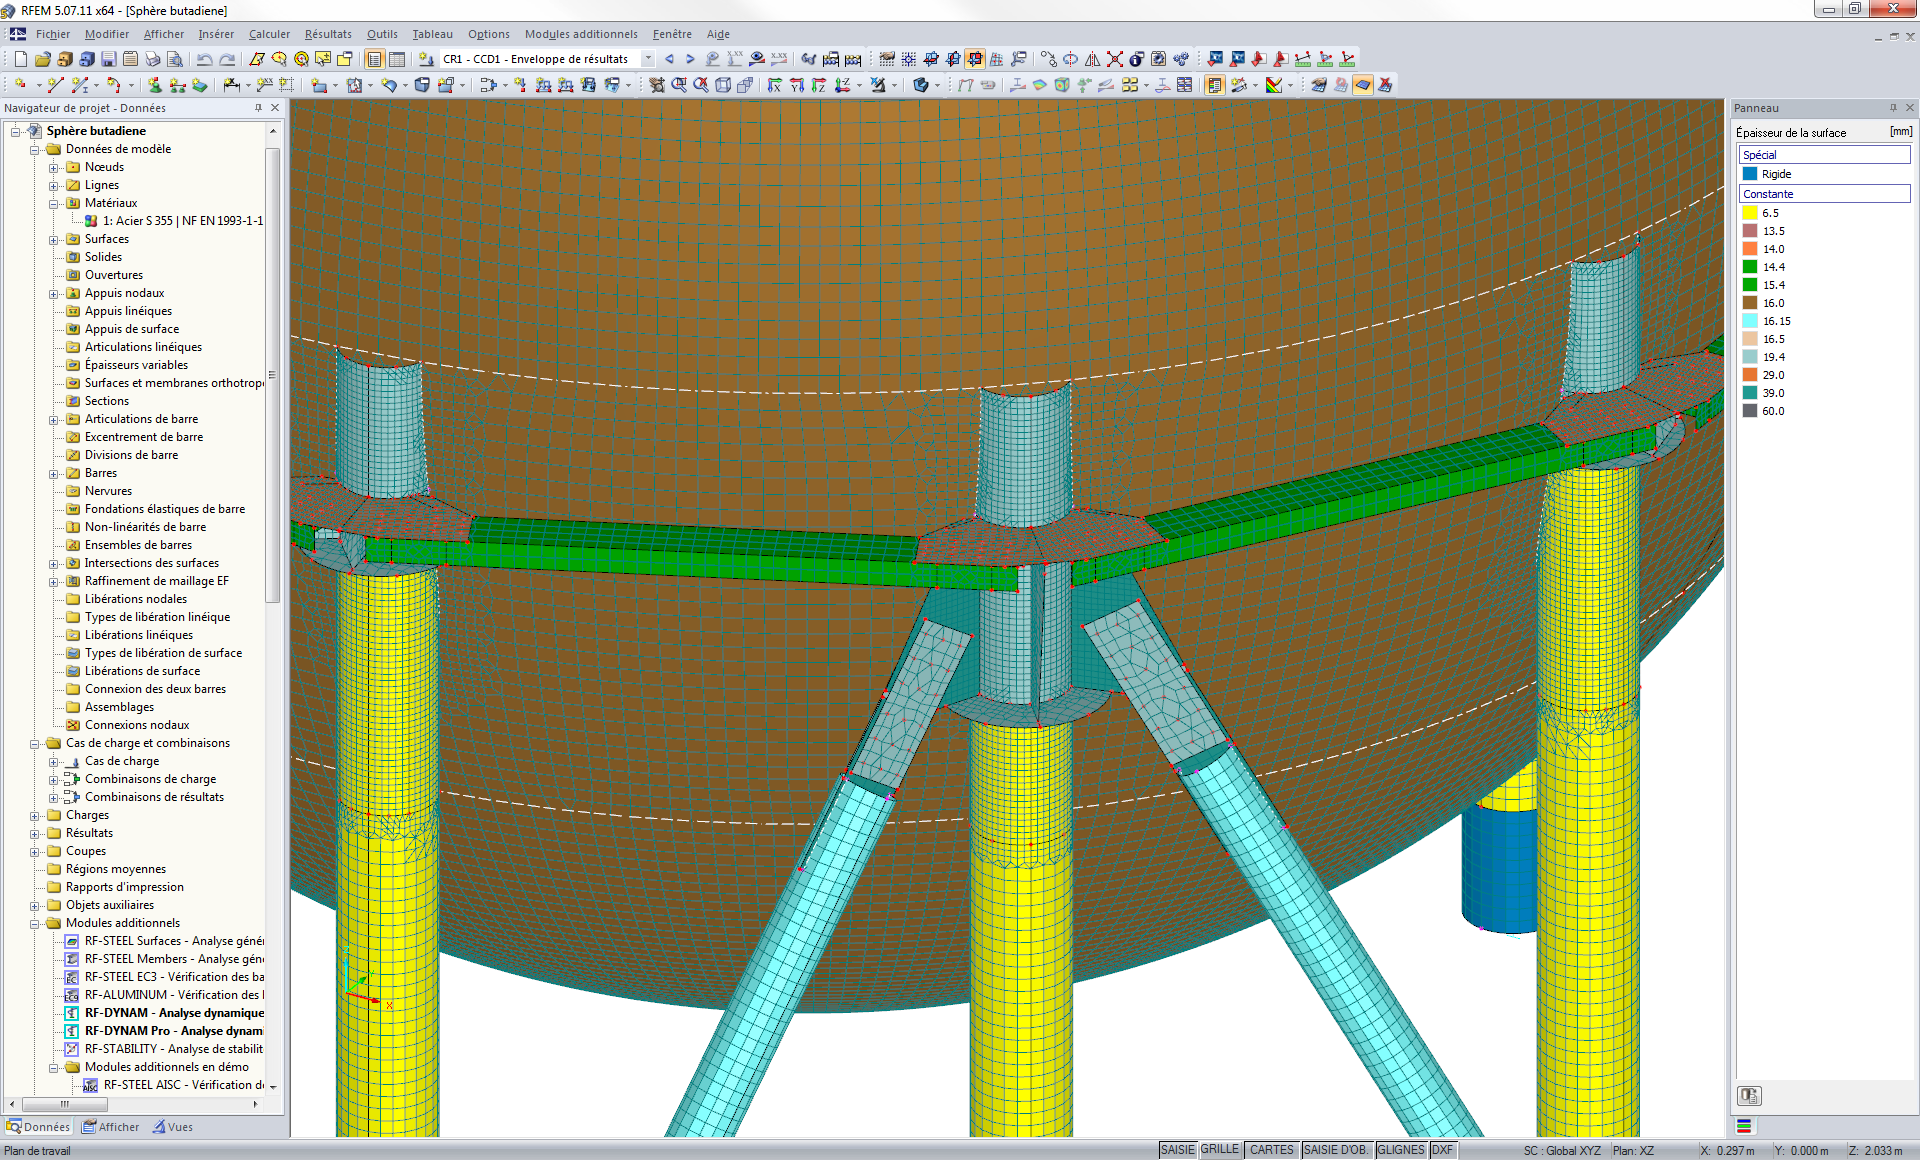The width and height of the screenshot is (1920, 1160).
Task: Click the brown 16.0 thickness swatch
Action: [1750, 303]
